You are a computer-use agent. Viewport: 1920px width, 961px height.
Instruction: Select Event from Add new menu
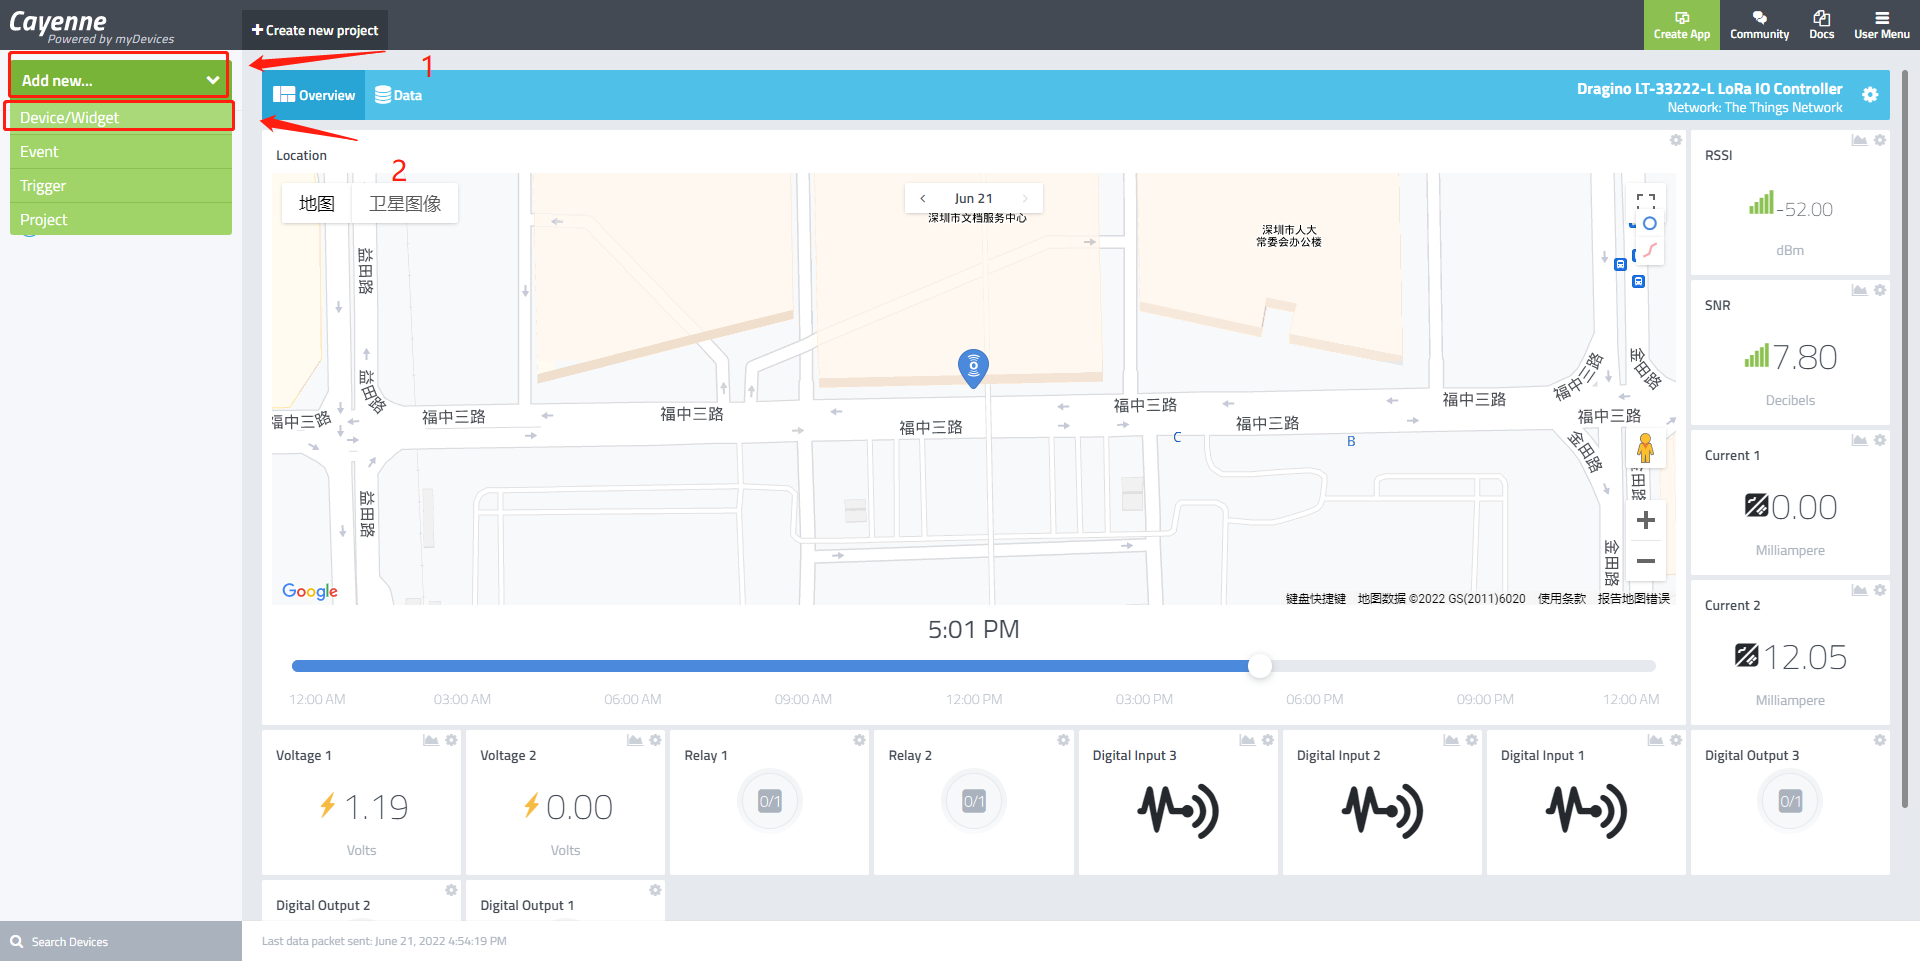pyautogui.click(x=120, y=152)
